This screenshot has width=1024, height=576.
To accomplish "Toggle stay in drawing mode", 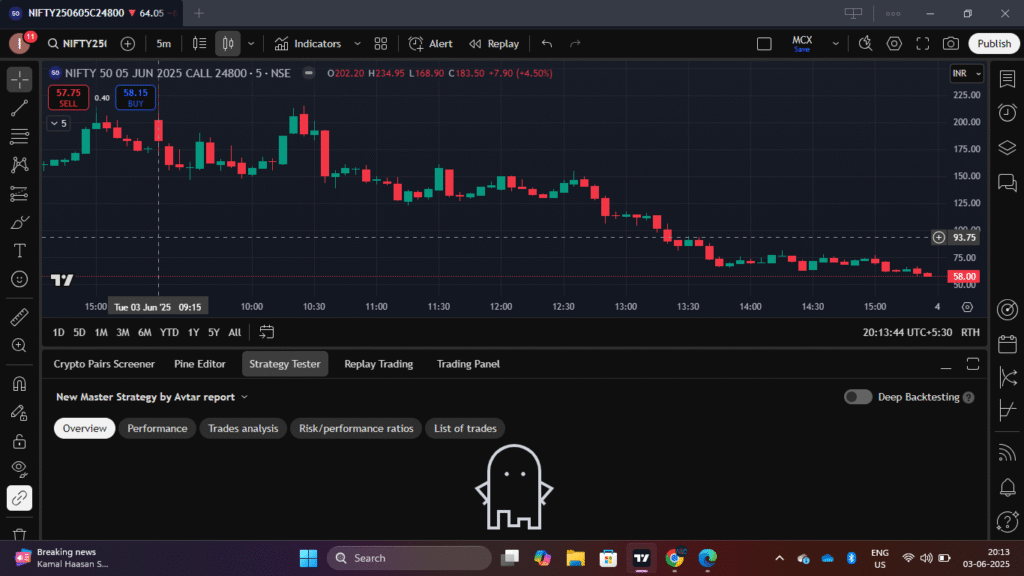I will coord(20,413).
